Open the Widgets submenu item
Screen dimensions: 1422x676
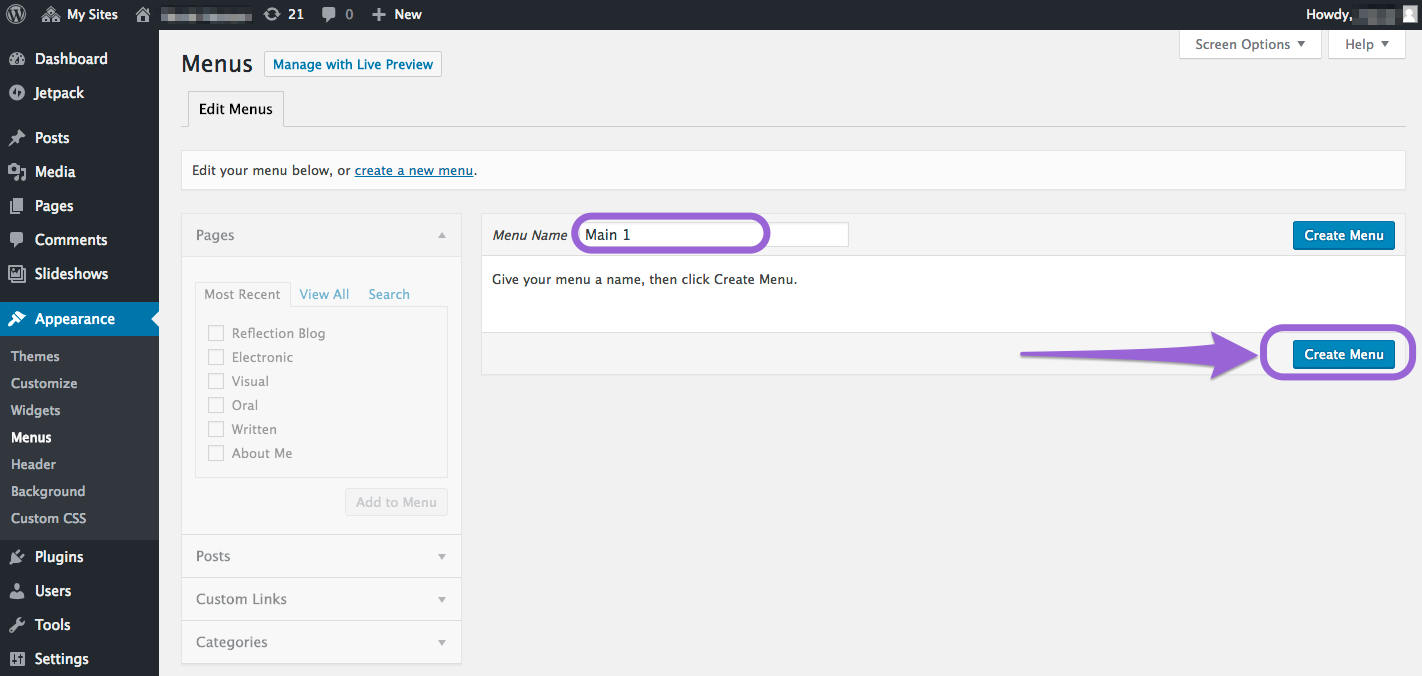35,410
